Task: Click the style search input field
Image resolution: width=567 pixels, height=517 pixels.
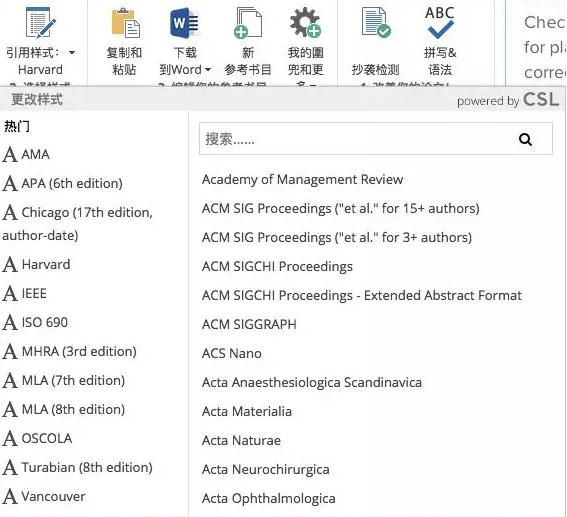Action: pos(376,139)
